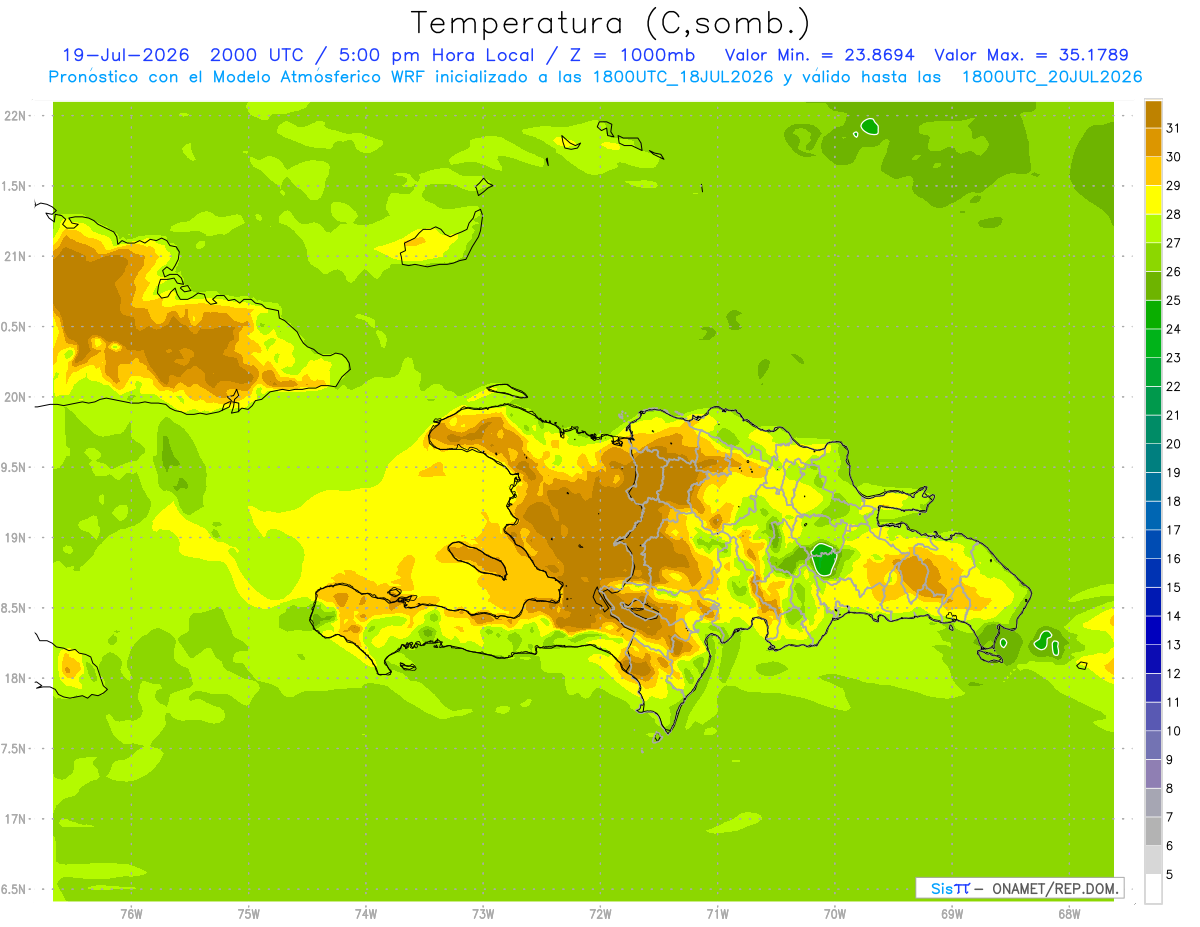1200x927 pixels.
Task: Click the '73W' longitude label
Action: pos(483,913)
